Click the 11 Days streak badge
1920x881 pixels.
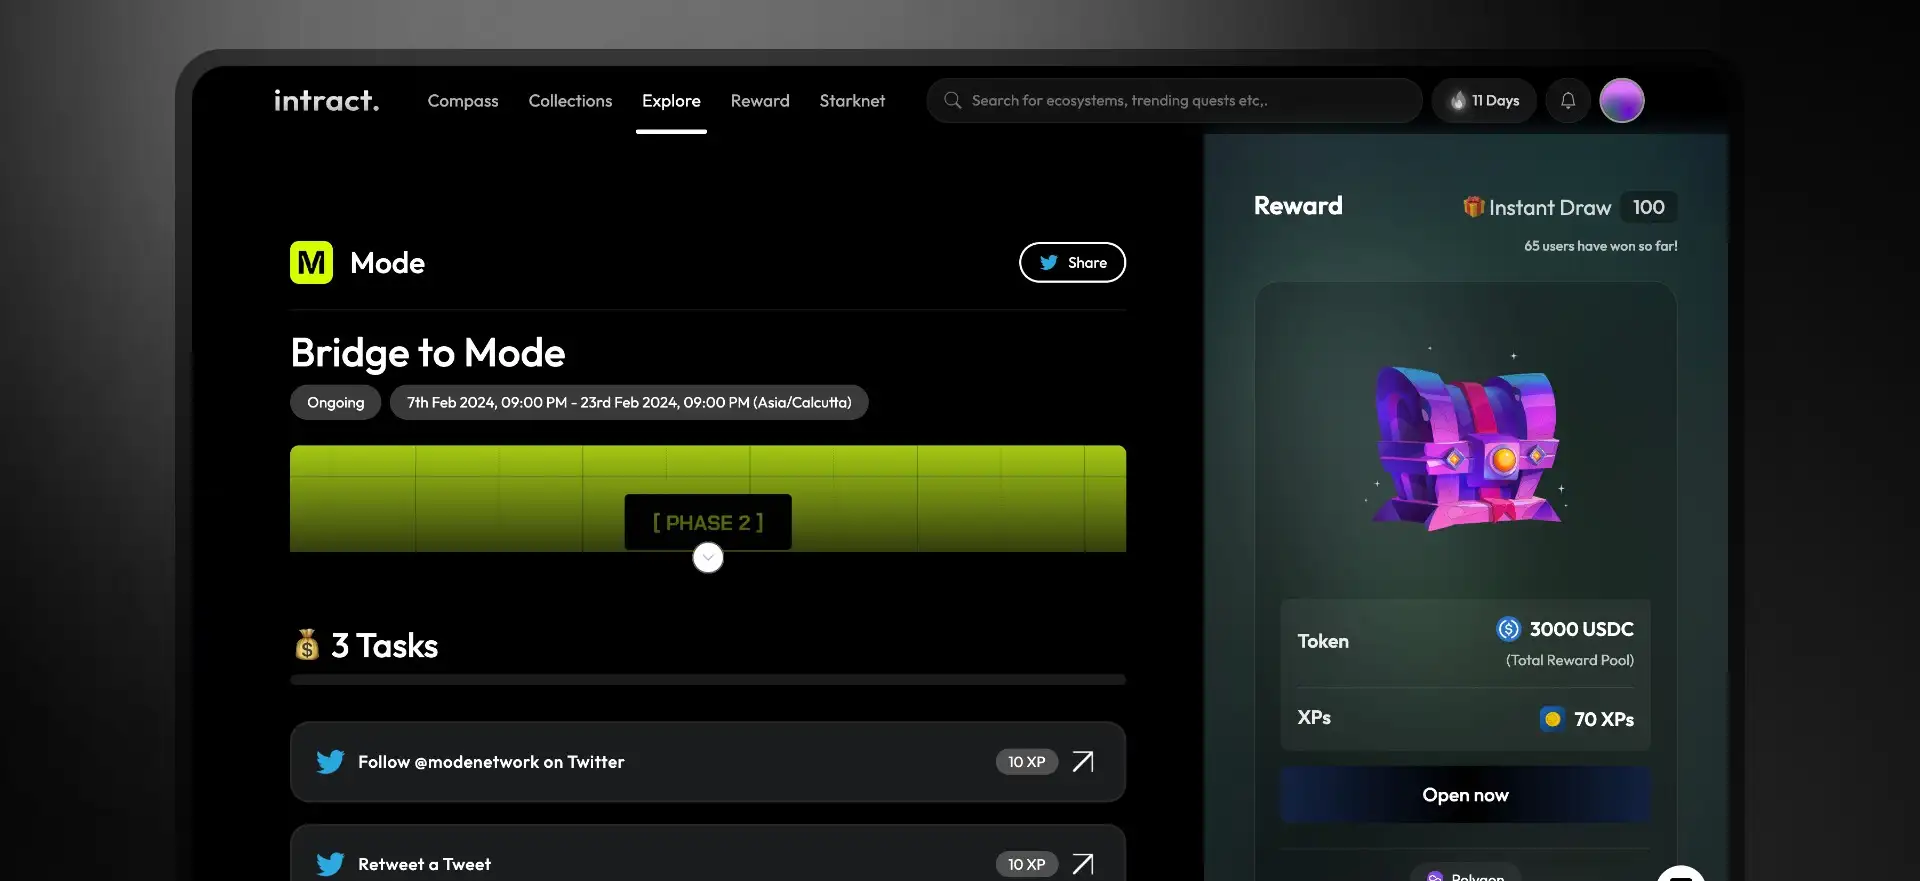(x=1484, y=101)
